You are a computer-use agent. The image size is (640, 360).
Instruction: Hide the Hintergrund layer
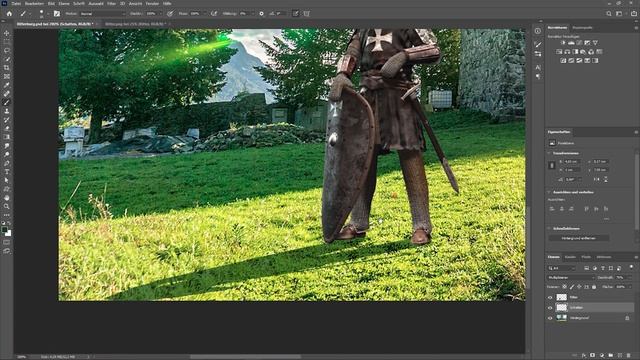pyautogui.click(x=550, y=318)
